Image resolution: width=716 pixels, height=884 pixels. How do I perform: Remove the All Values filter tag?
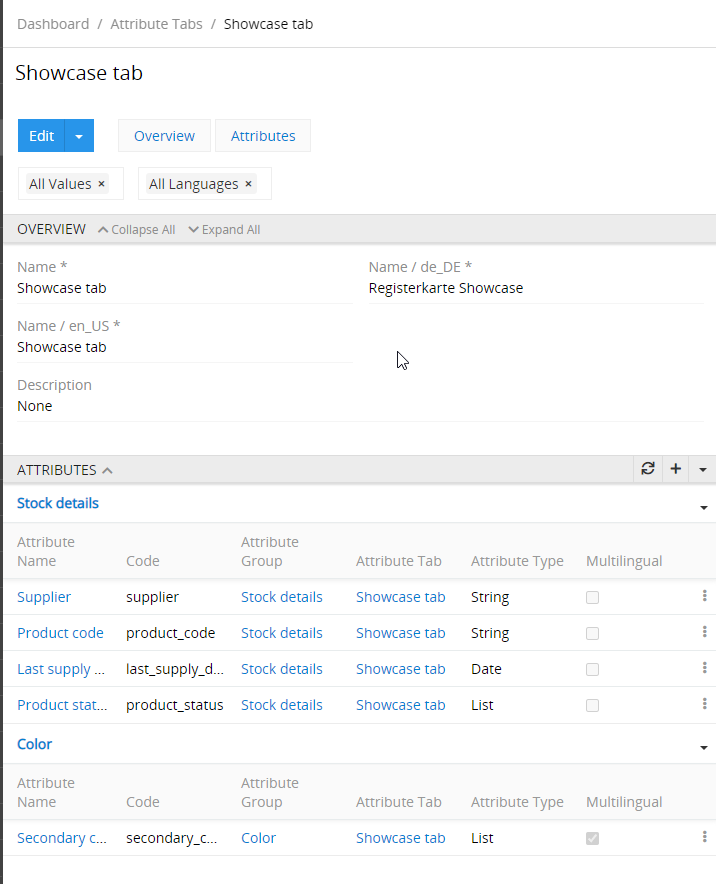(102, 184)
